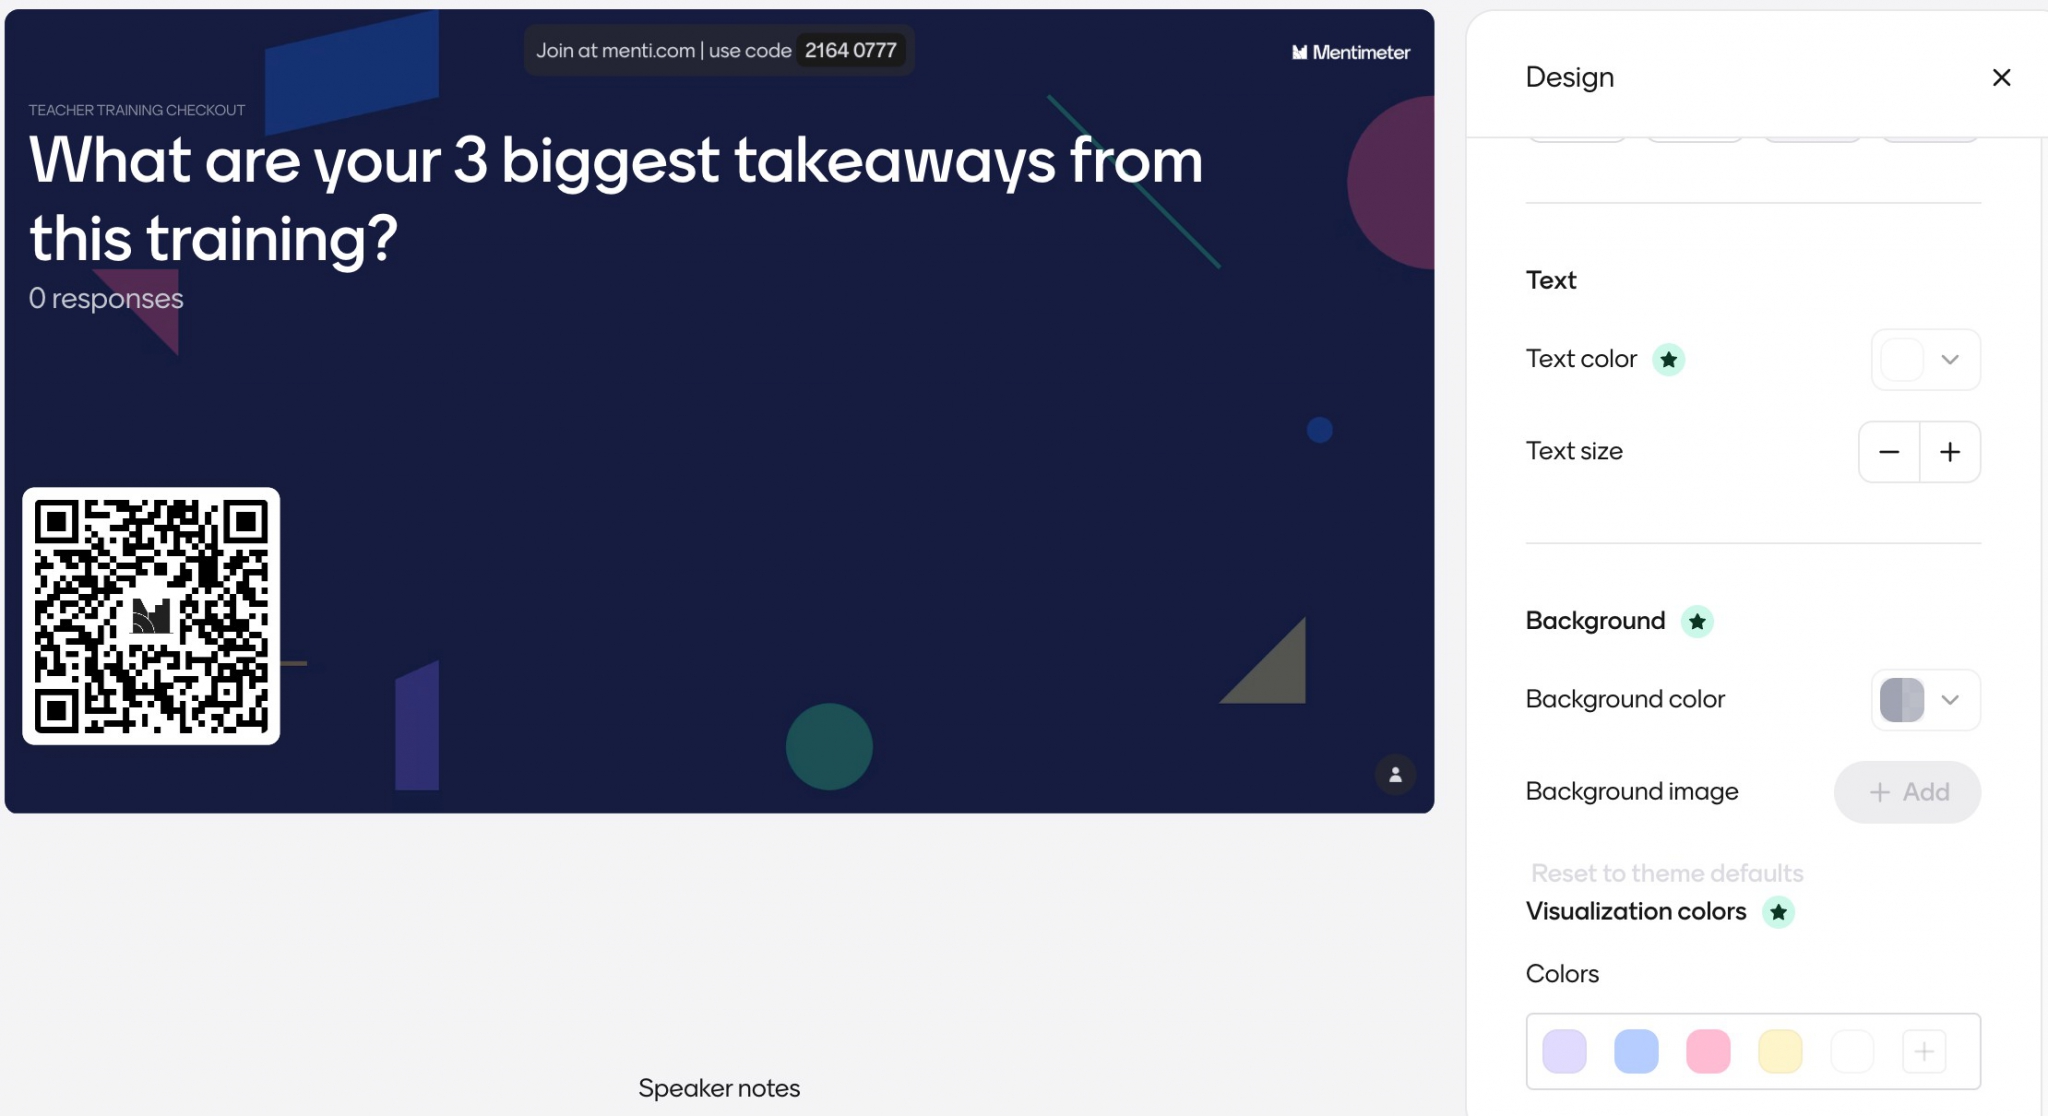Select the lavender visualization color
Screen dimensions: 2048x1116
pos(1564,1051)
